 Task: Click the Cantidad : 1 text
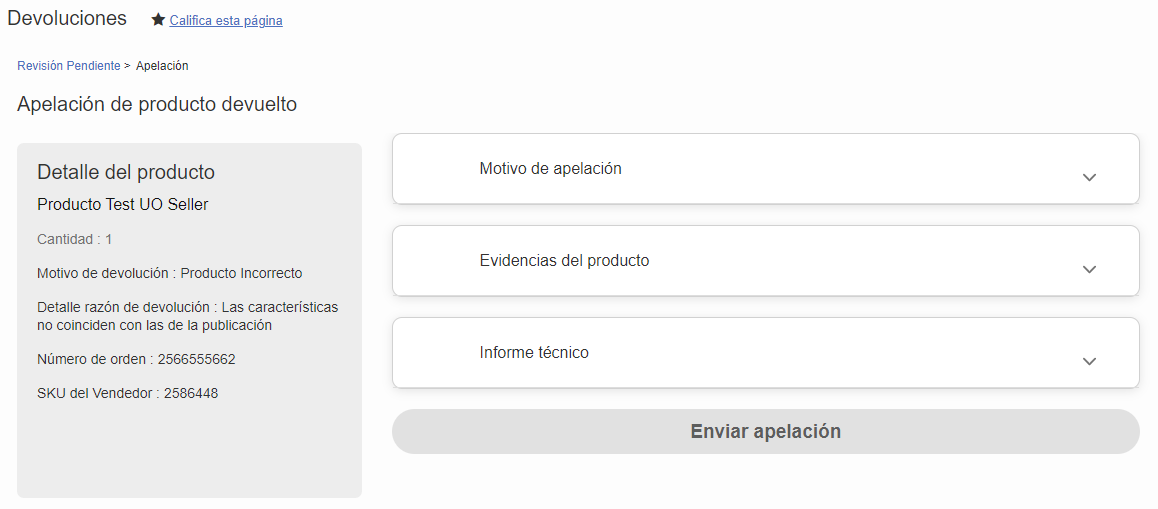(x=75, y=239)
